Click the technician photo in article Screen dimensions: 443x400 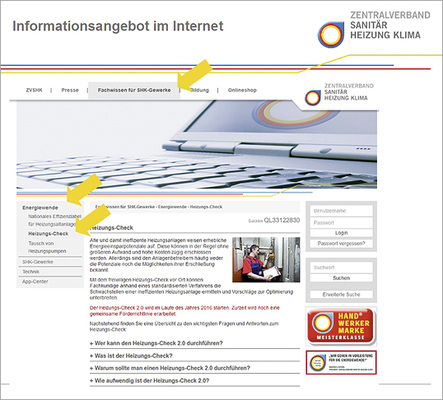click(x=266, y=260)
